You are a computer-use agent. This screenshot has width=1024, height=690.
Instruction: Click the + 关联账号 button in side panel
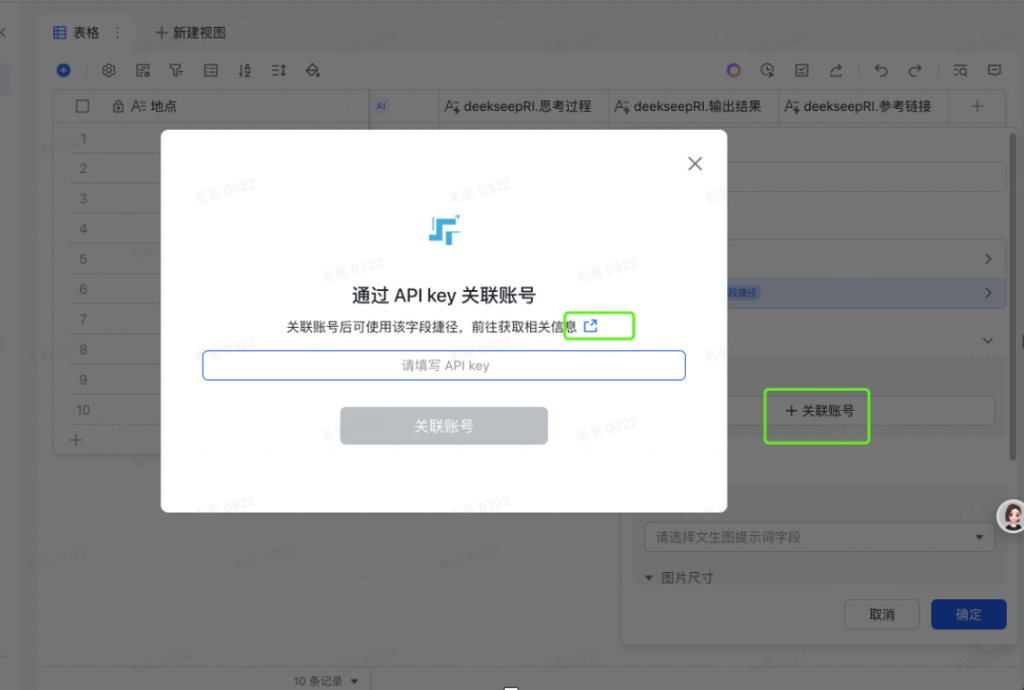pyautogui.click(x=820, y=411)
